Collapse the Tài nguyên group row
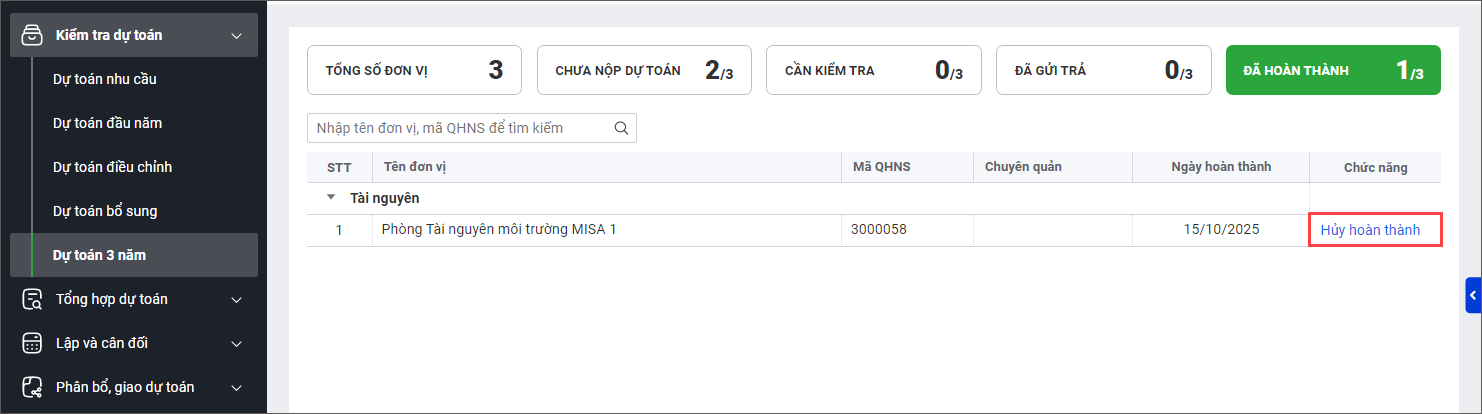The width and height of the screenshot is (1482, 414). 331,198
